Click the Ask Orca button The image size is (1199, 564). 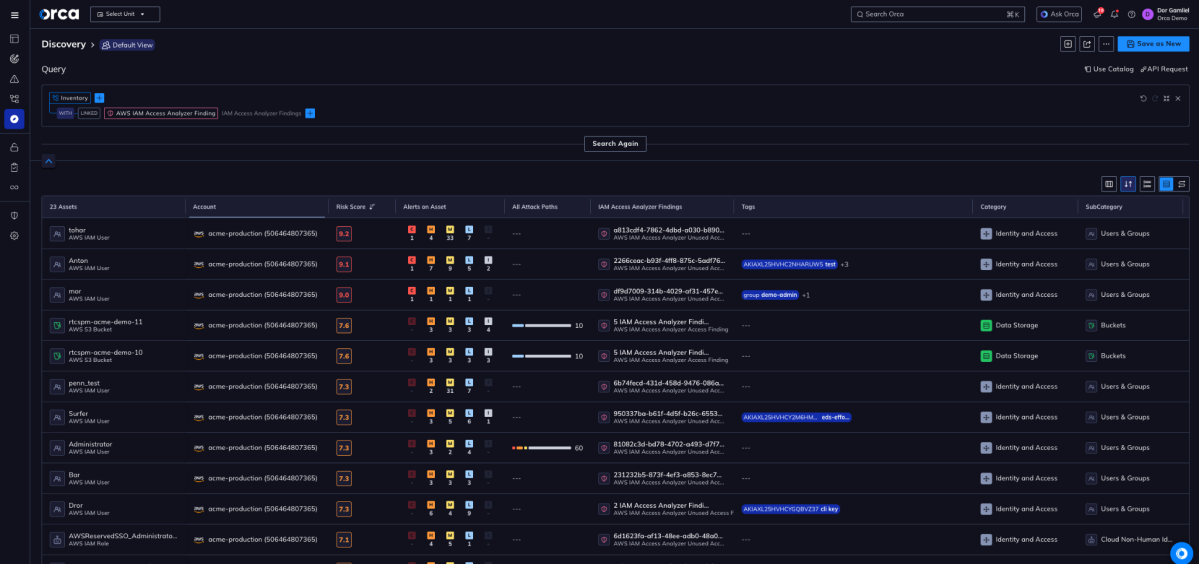[x=1058, y=14]
